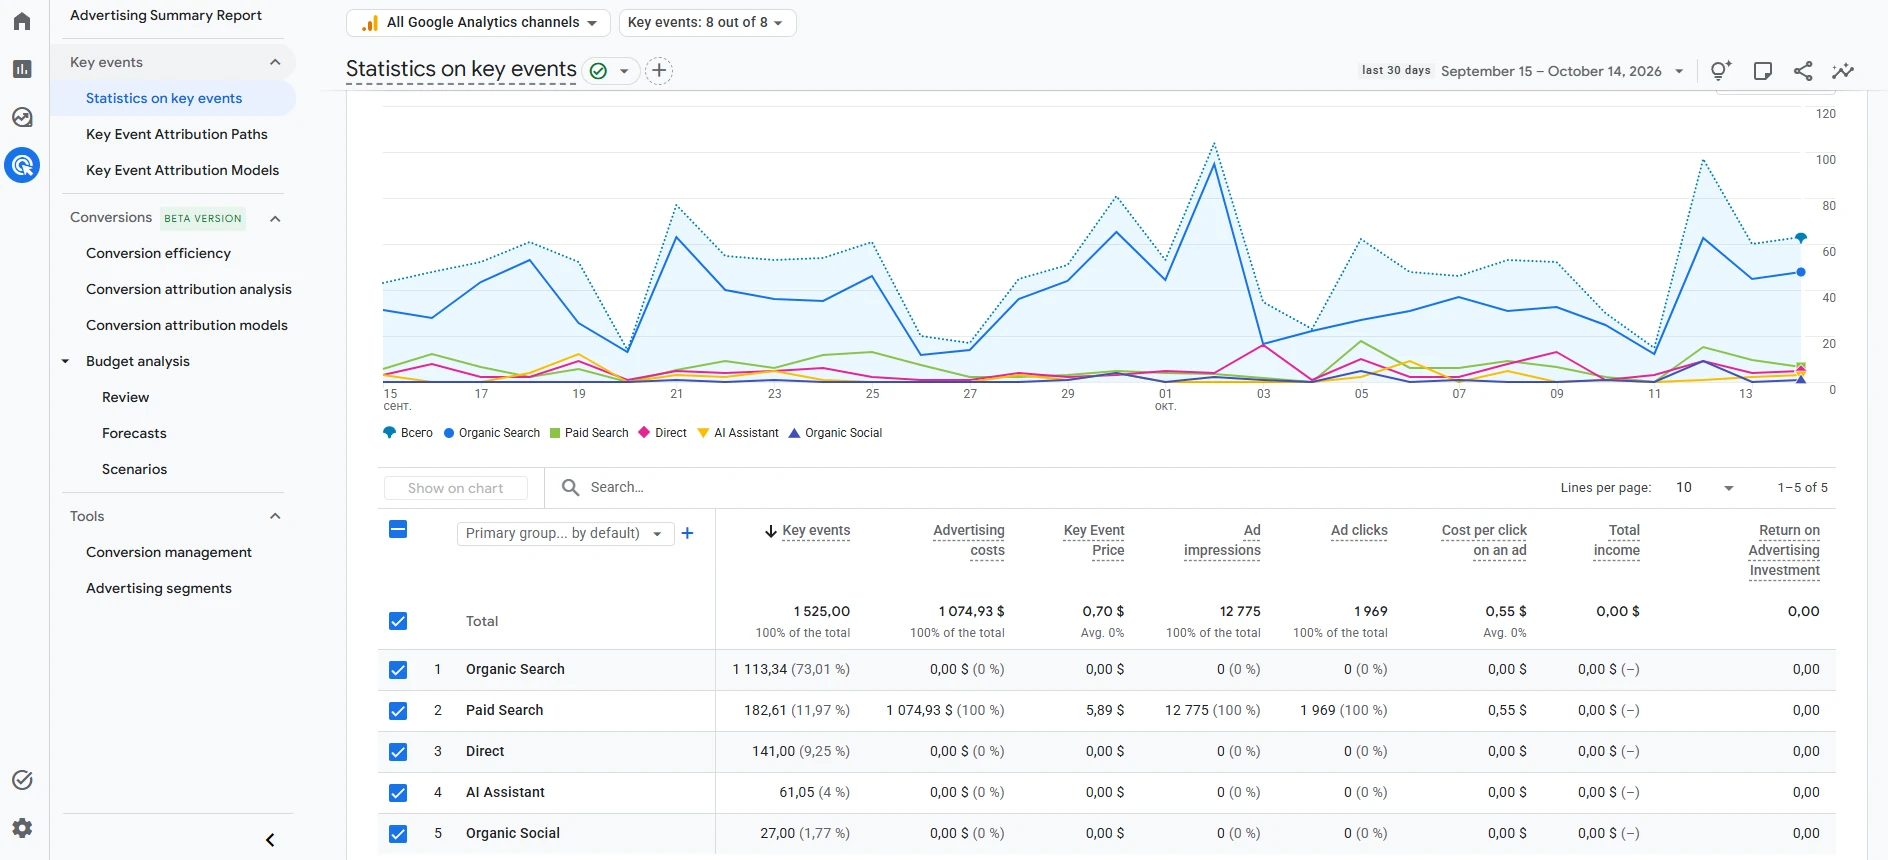Open the Explore icon in left rail

click(x=22, y=117)
